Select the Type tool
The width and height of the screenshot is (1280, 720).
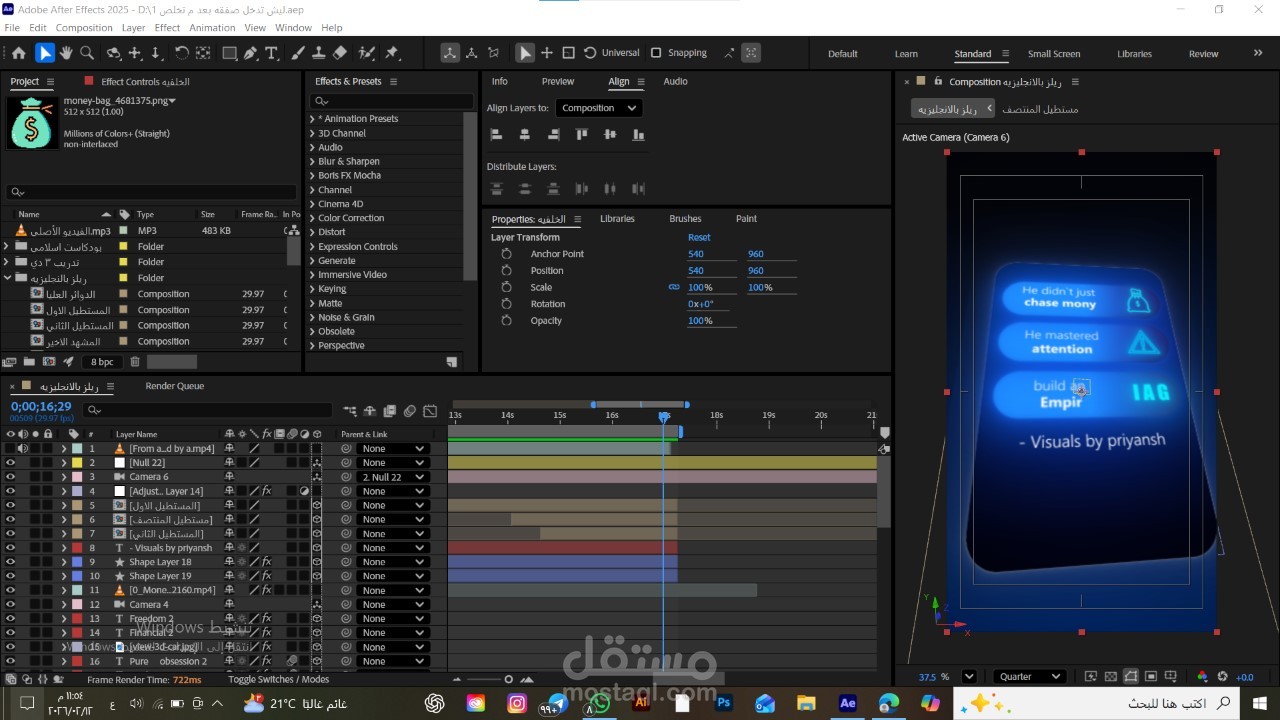(x=272, y=53)
